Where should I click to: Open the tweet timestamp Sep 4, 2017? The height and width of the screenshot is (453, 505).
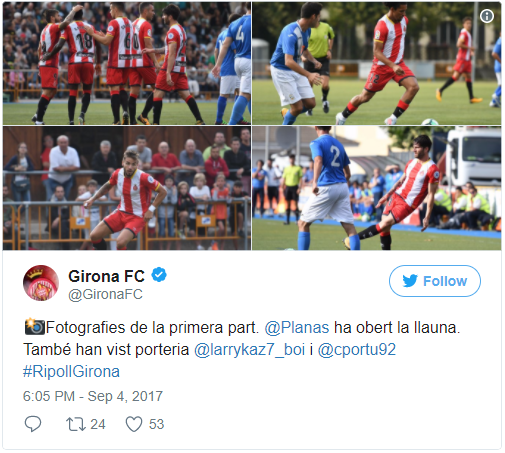tap(93, 396)
